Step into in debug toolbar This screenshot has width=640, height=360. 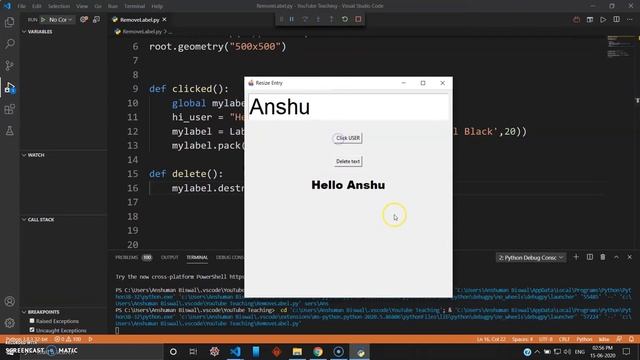(318, 19)
